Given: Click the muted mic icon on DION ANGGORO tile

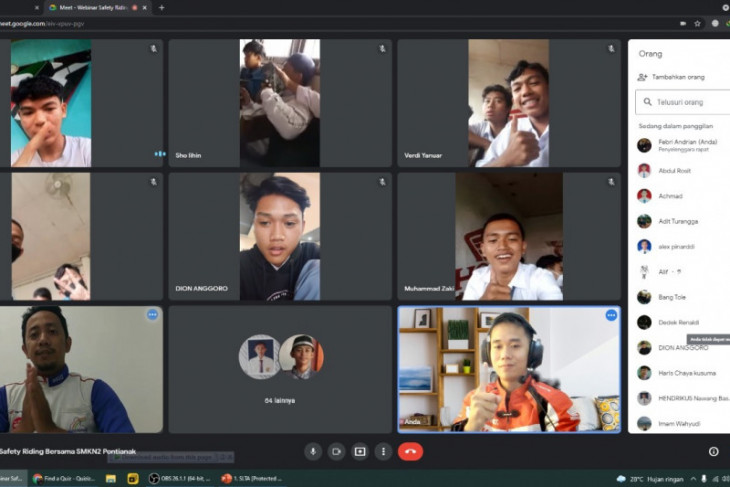Looking at the screenshot, I should 382,182.
